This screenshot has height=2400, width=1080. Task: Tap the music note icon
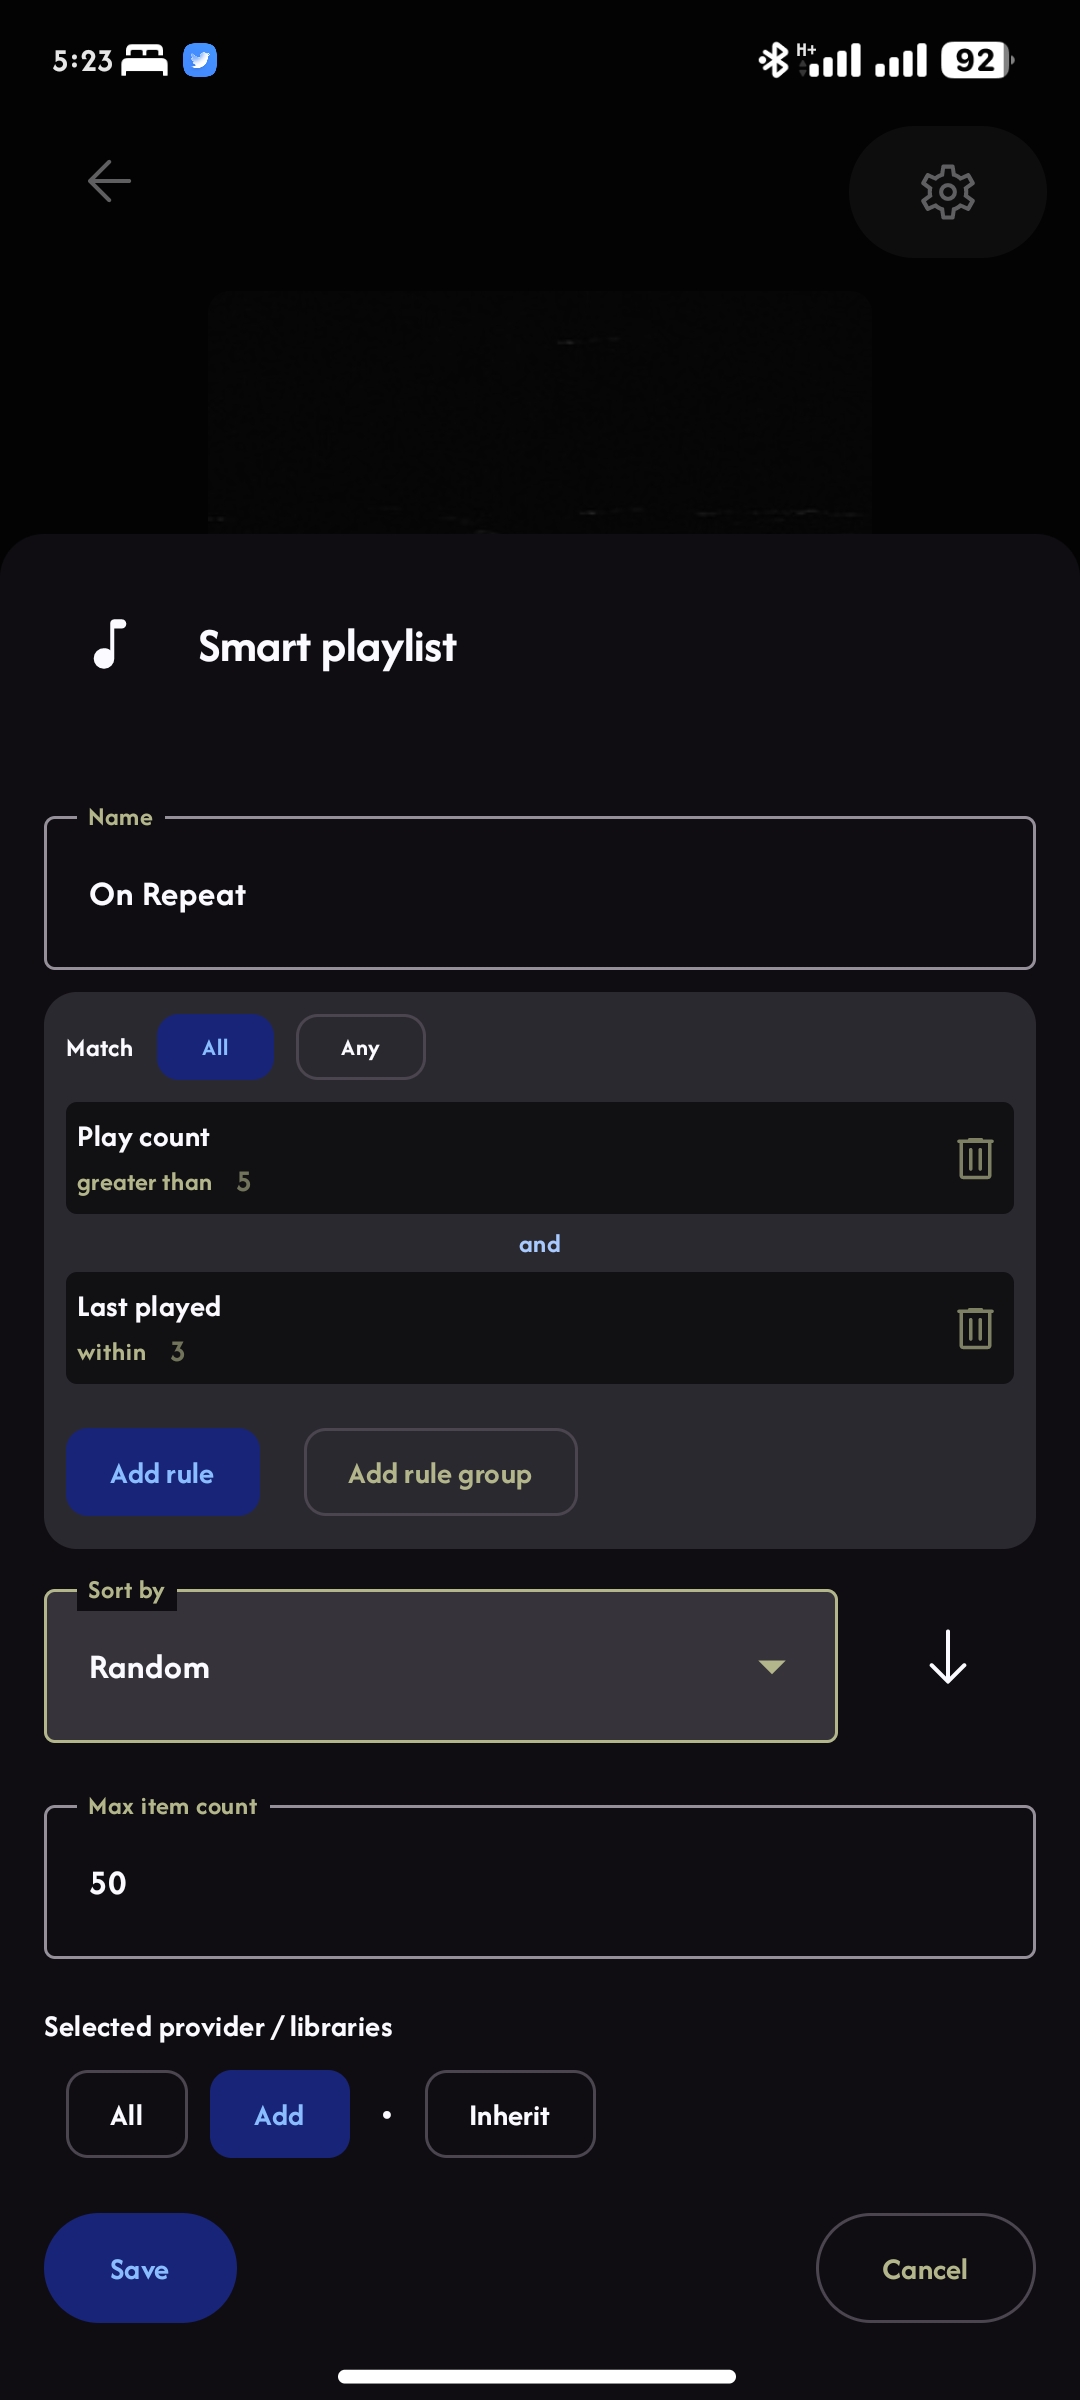pyautogui.click(x=110, y=643)
